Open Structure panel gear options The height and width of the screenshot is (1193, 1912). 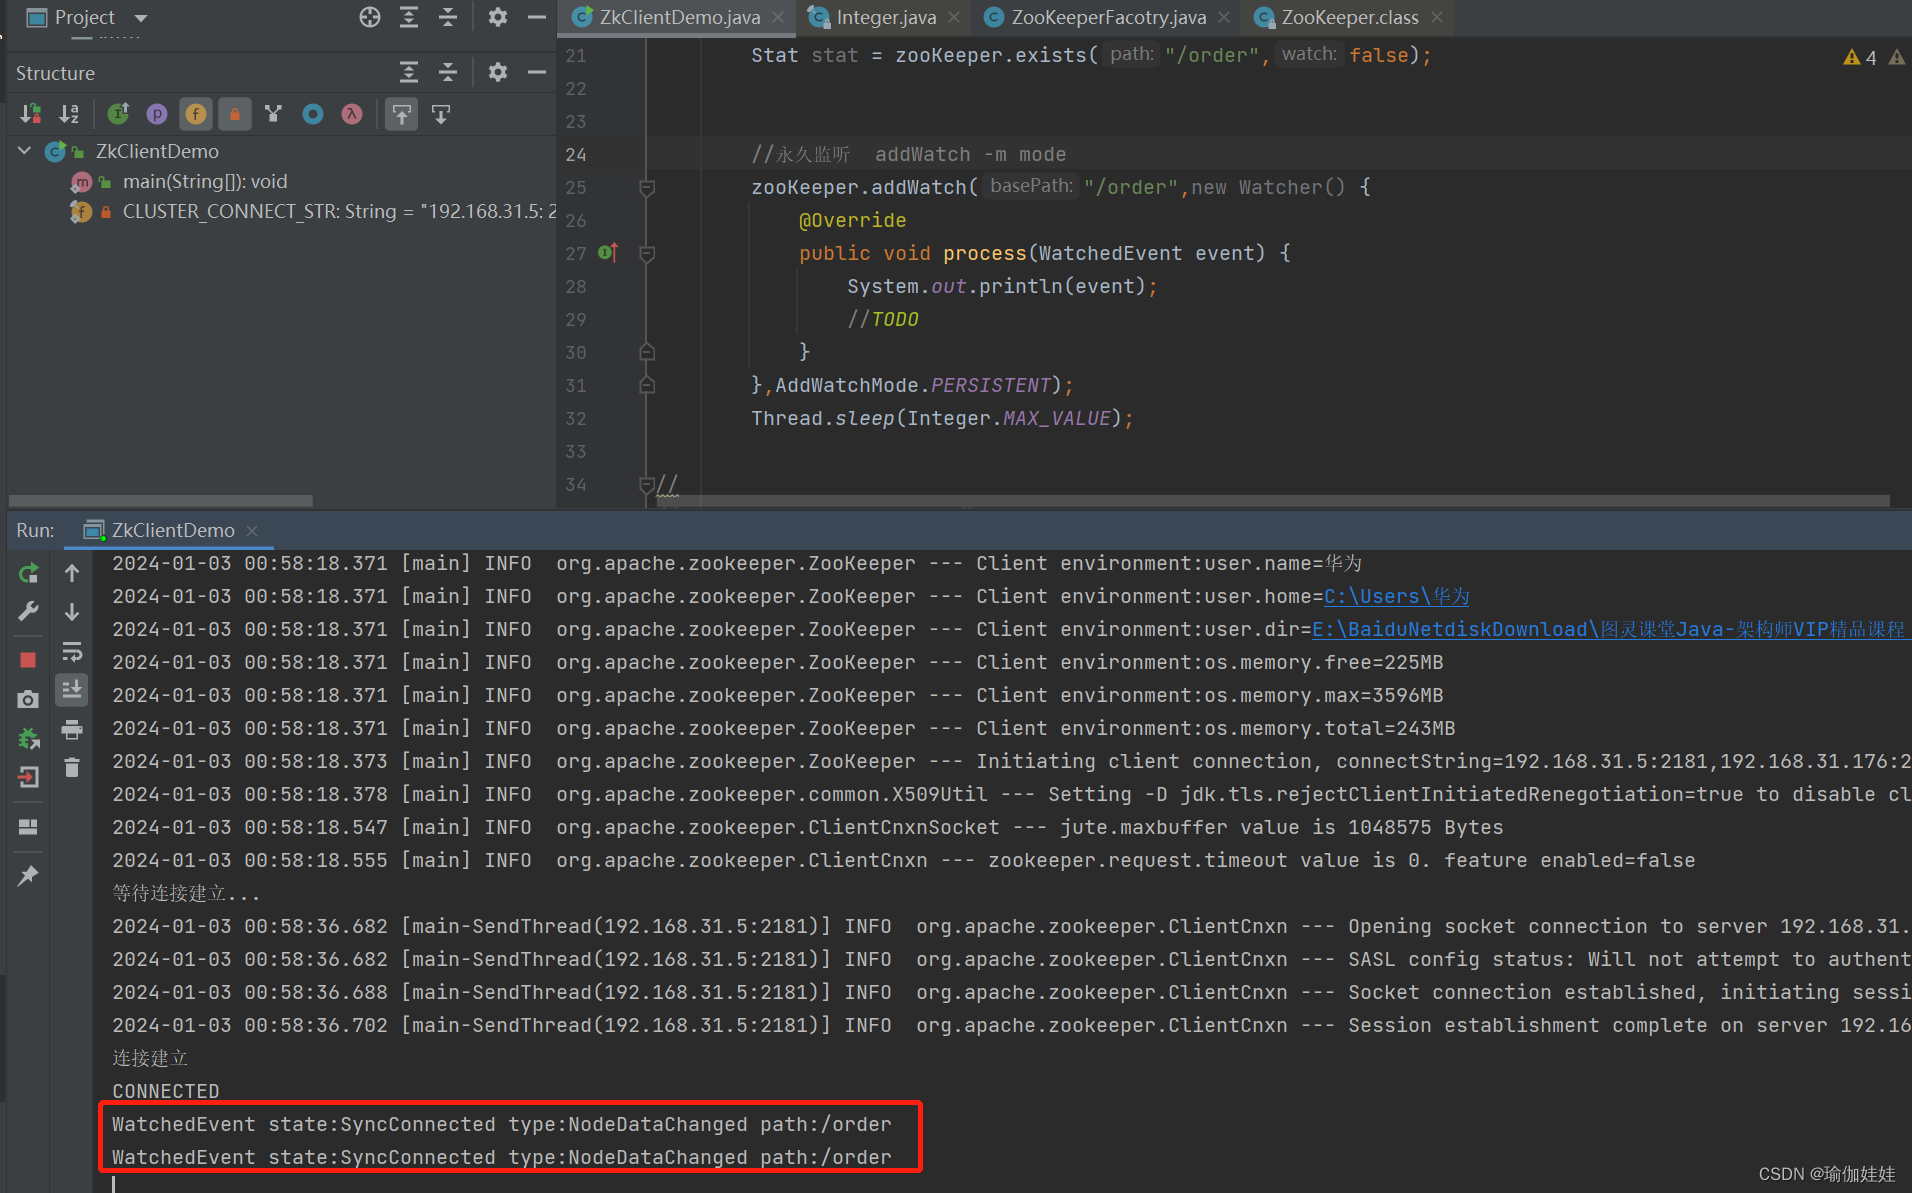point(497,72)
